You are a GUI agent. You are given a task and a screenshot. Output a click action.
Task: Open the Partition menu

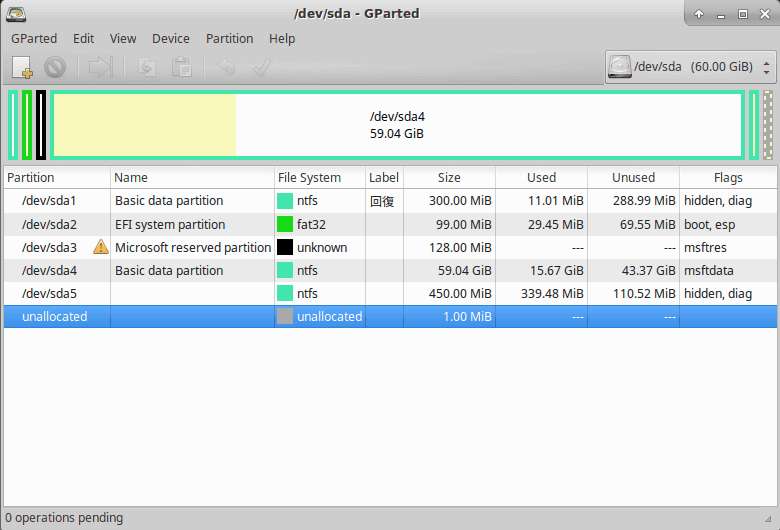click(x=229, y=39)
